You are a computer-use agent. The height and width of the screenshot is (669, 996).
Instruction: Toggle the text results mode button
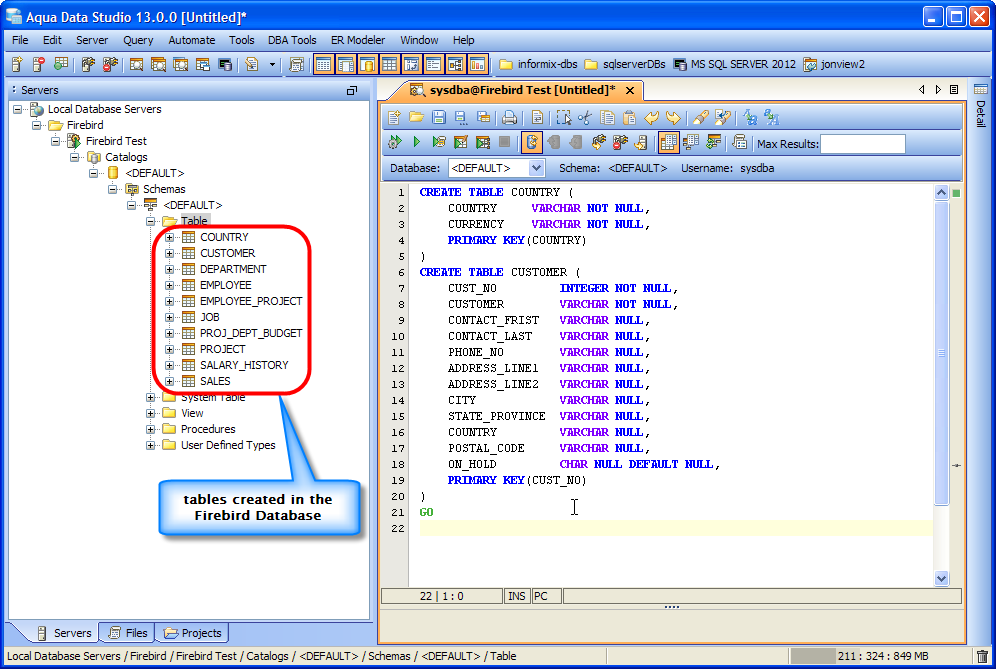(x=690, y=142)
